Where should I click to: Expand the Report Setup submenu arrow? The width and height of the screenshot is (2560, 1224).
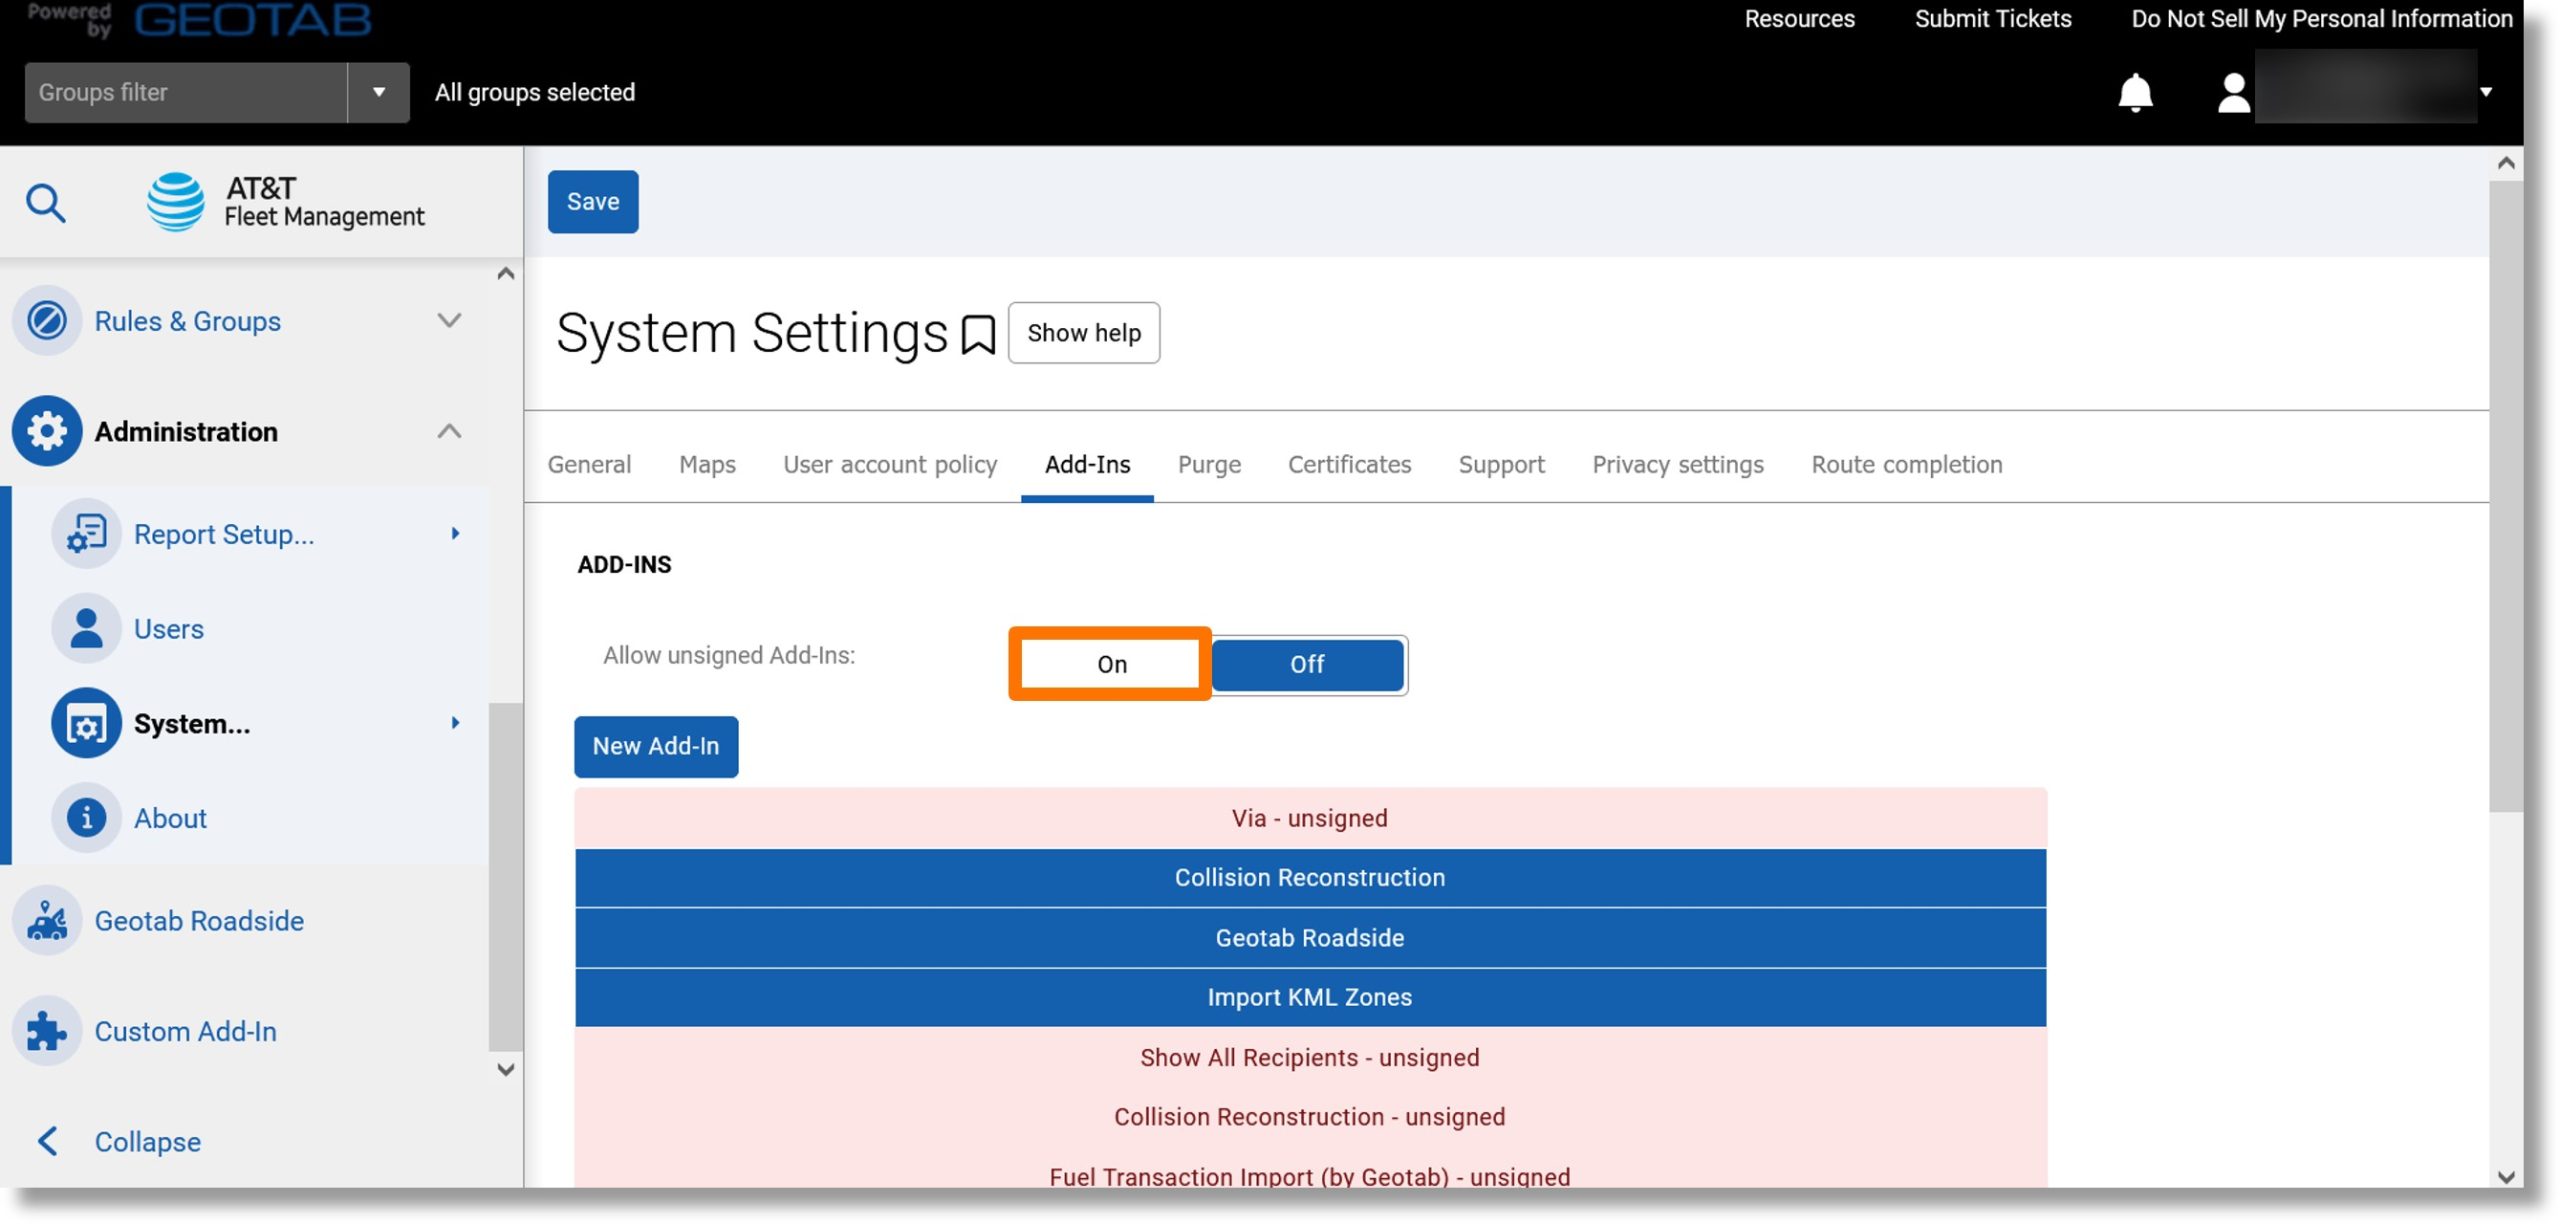click(456, 534)
